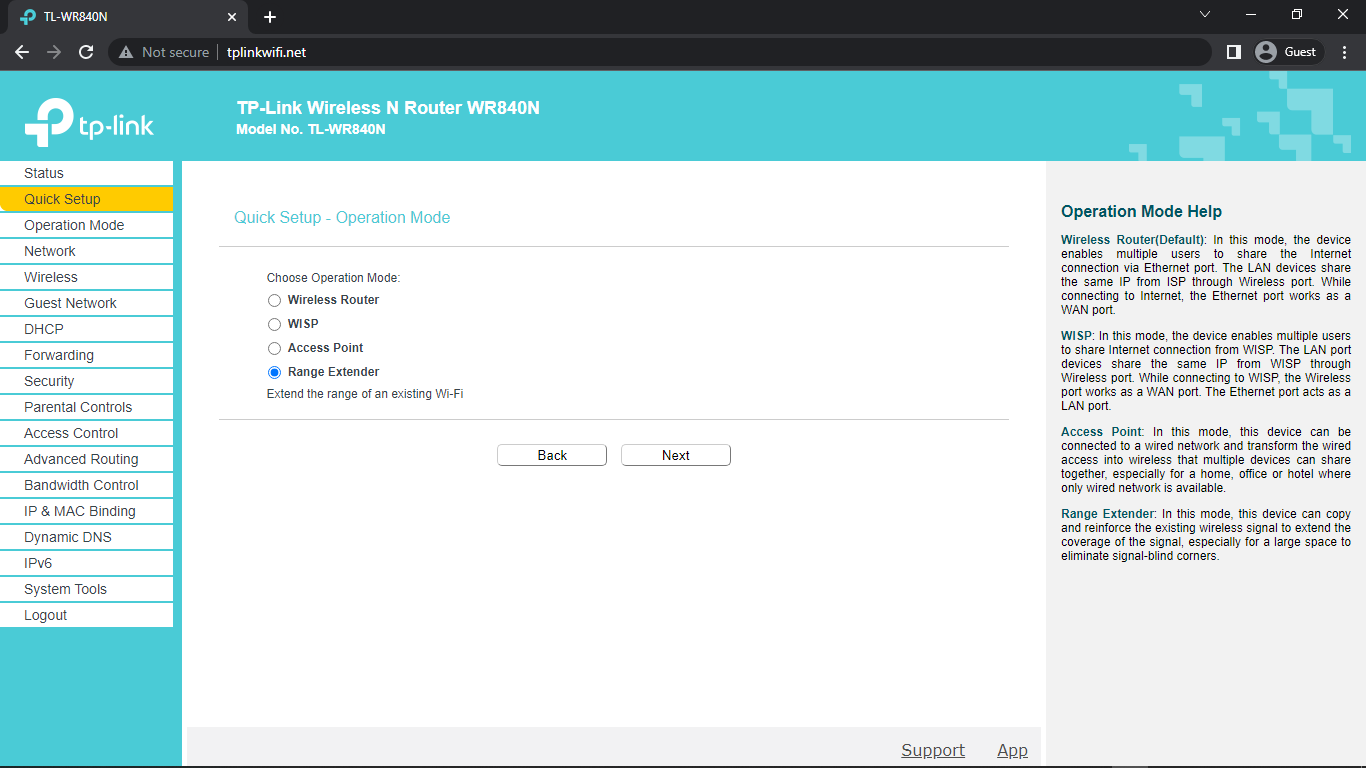Open the Parental Controls menu item
Screen dimensions: 1366x768
[x=86, y=407]
